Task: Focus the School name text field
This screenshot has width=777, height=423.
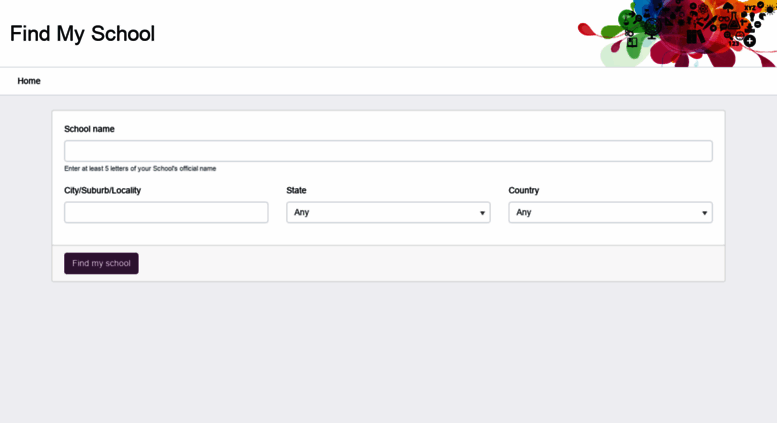Action: pos(388,151)
